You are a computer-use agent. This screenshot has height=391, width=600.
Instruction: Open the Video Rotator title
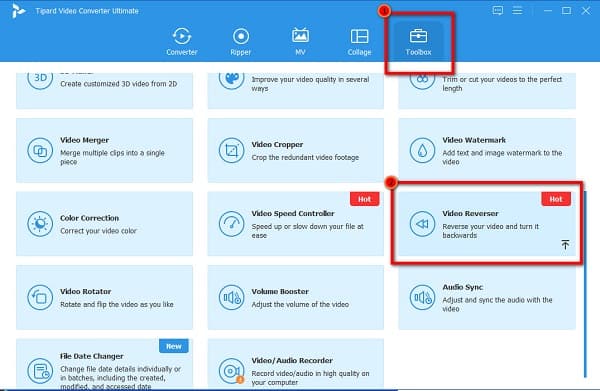(x=86, y=292)
